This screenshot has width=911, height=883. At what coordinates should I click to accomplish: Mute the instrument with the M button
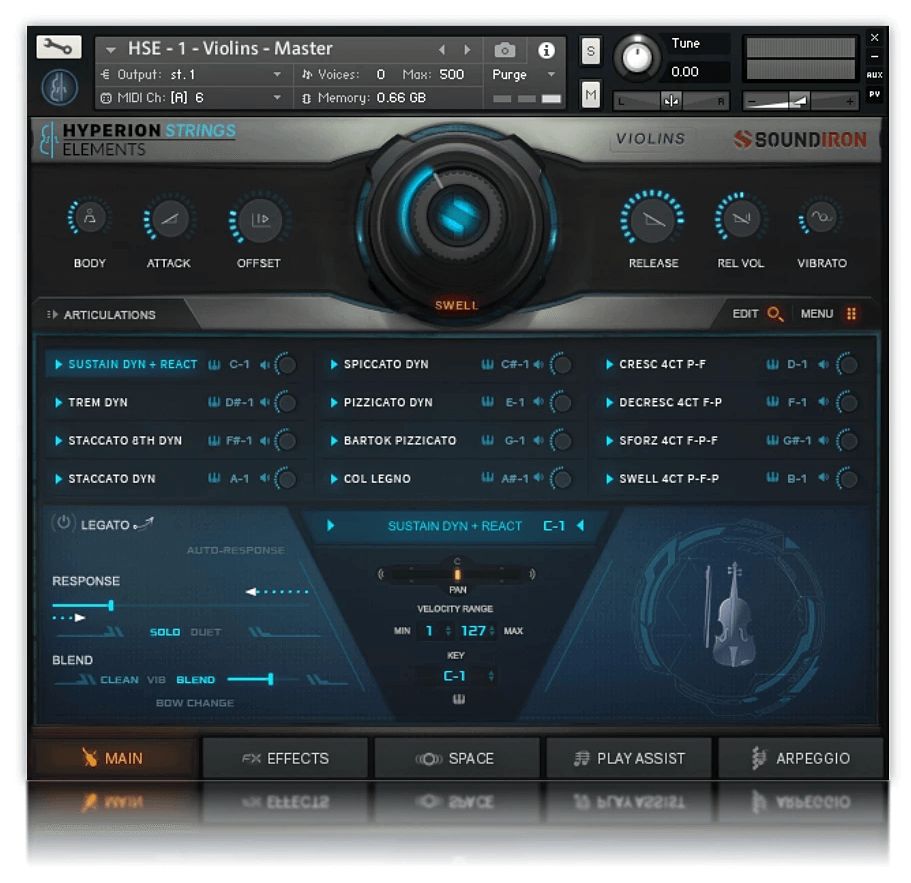click(590, 93)
